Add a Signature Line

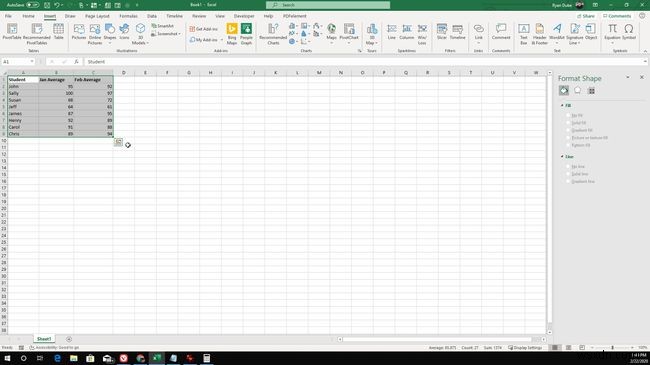[x=575, y=34]
